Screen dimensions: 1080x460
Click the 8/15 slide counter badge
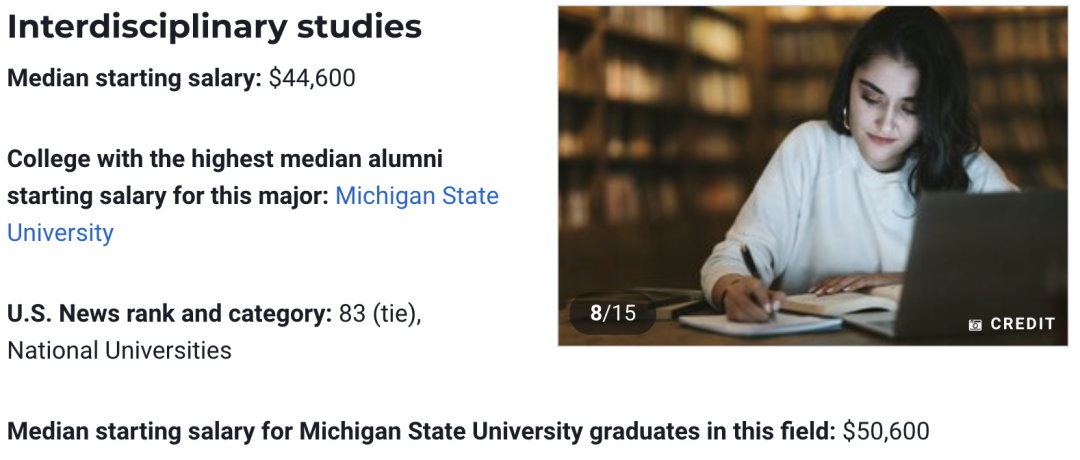[613, 313]
